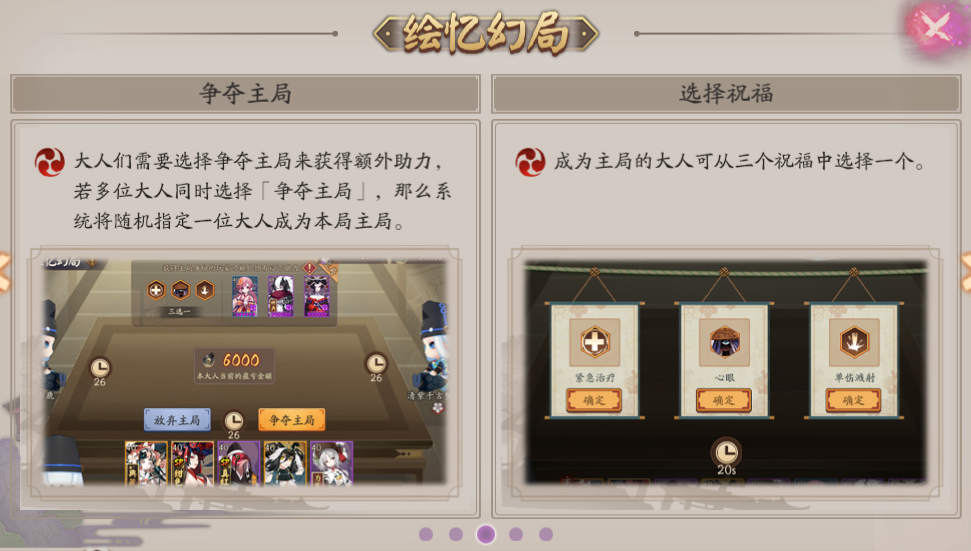Click the 紧急治疗 plus cross icon
The height and width of the screenshot is (551, 971).
[x=594, y=342]
